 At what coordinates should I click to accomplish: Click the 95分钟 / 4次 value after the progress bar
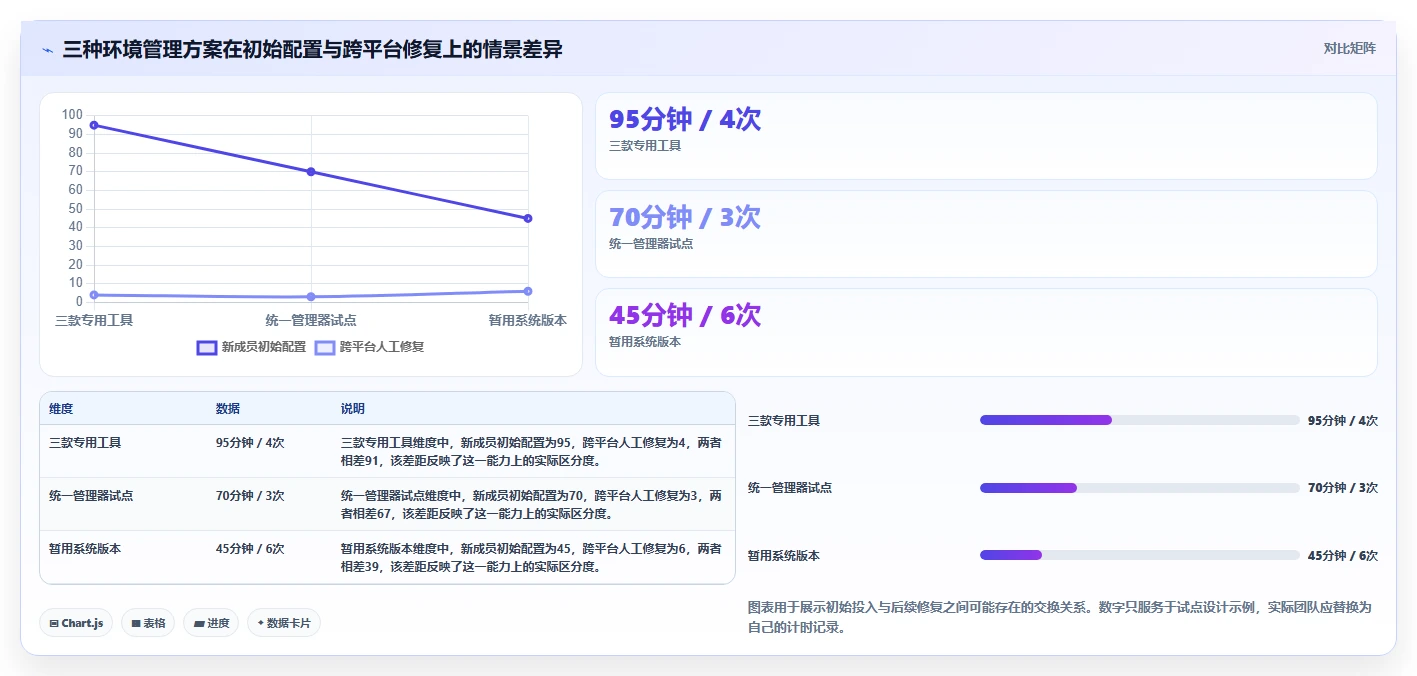point(1343,420)
